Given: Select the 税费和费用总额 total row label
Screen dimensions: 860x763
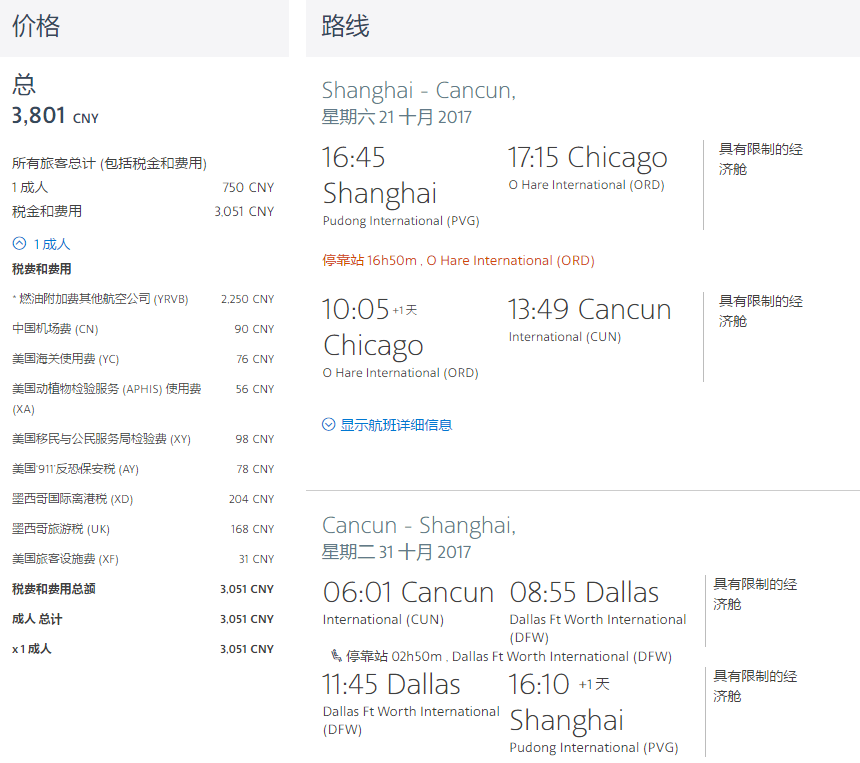Looking at the screenshot, I should pyautogui.click(x=54, y=589).
